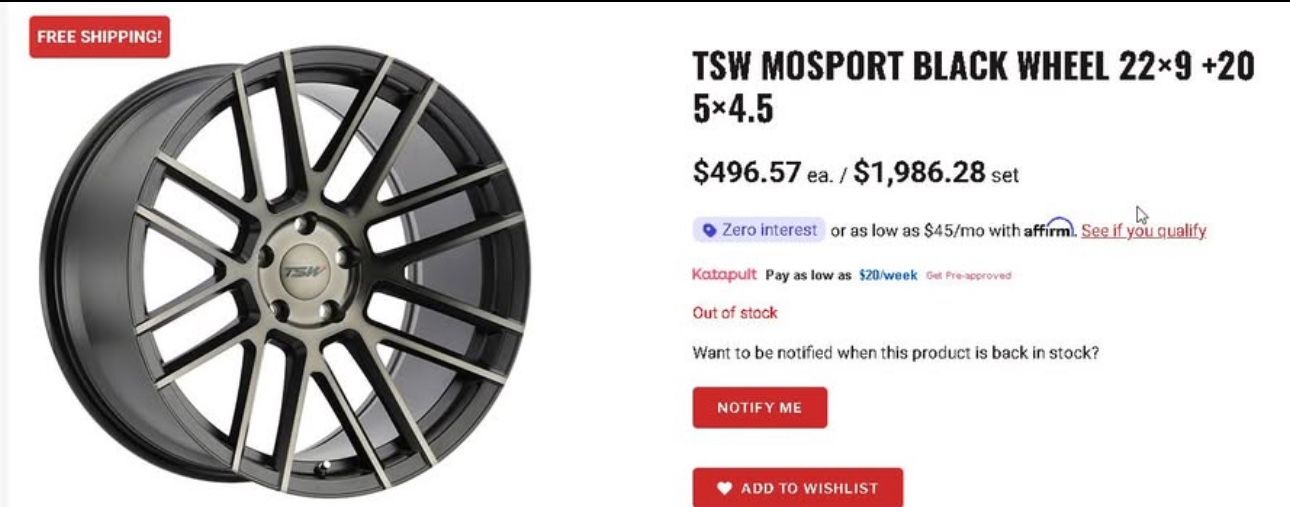Click the tag icon beside Zero interest
This screenshot has width=1290, height=507.
[709, 230]
